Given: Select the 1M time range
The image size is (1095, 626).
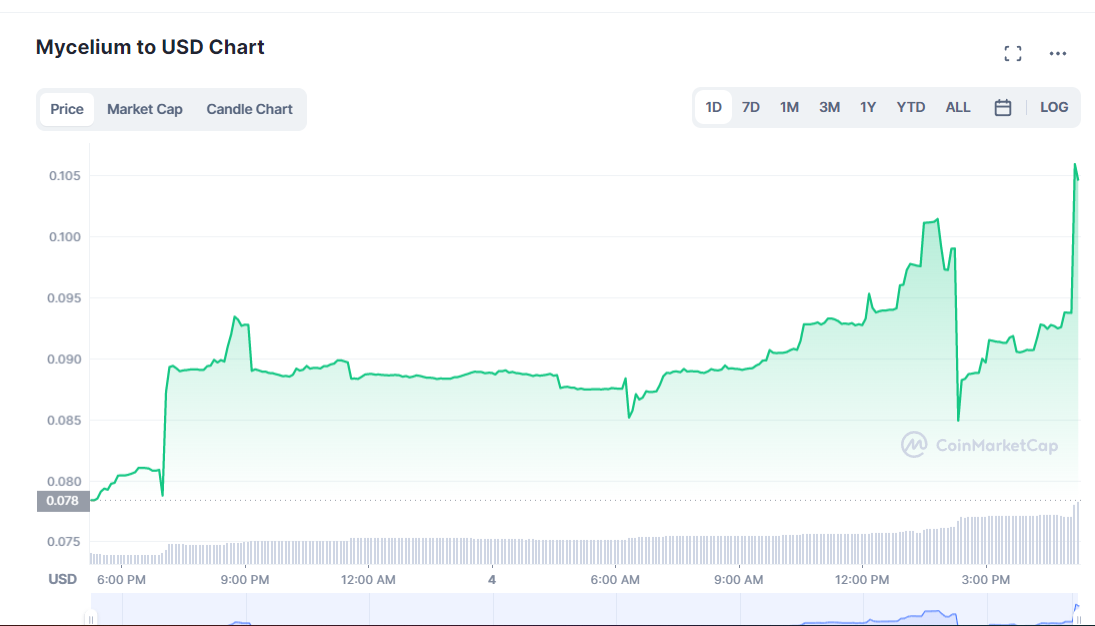Looking at the screenshot, I should 789,108.
